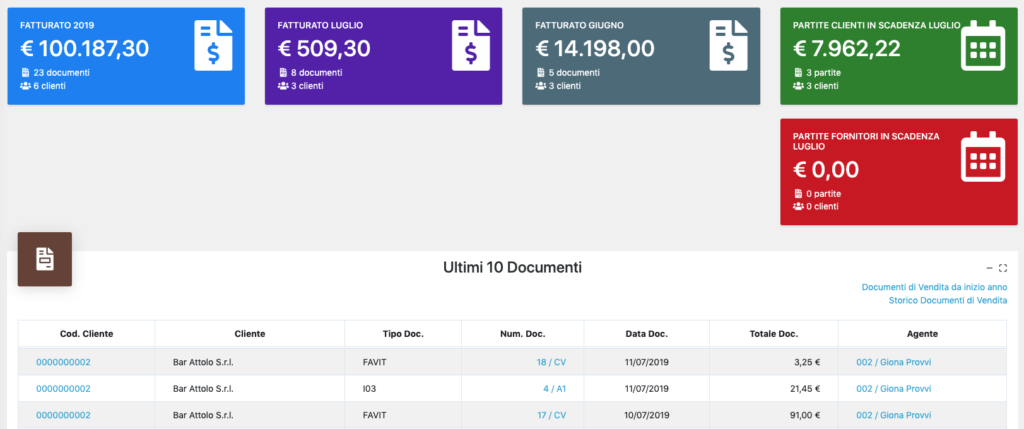Click Bar Attolo S.r.l. in I03 row
Viewport: 1024px width, 429px height.
coord(203,389)
